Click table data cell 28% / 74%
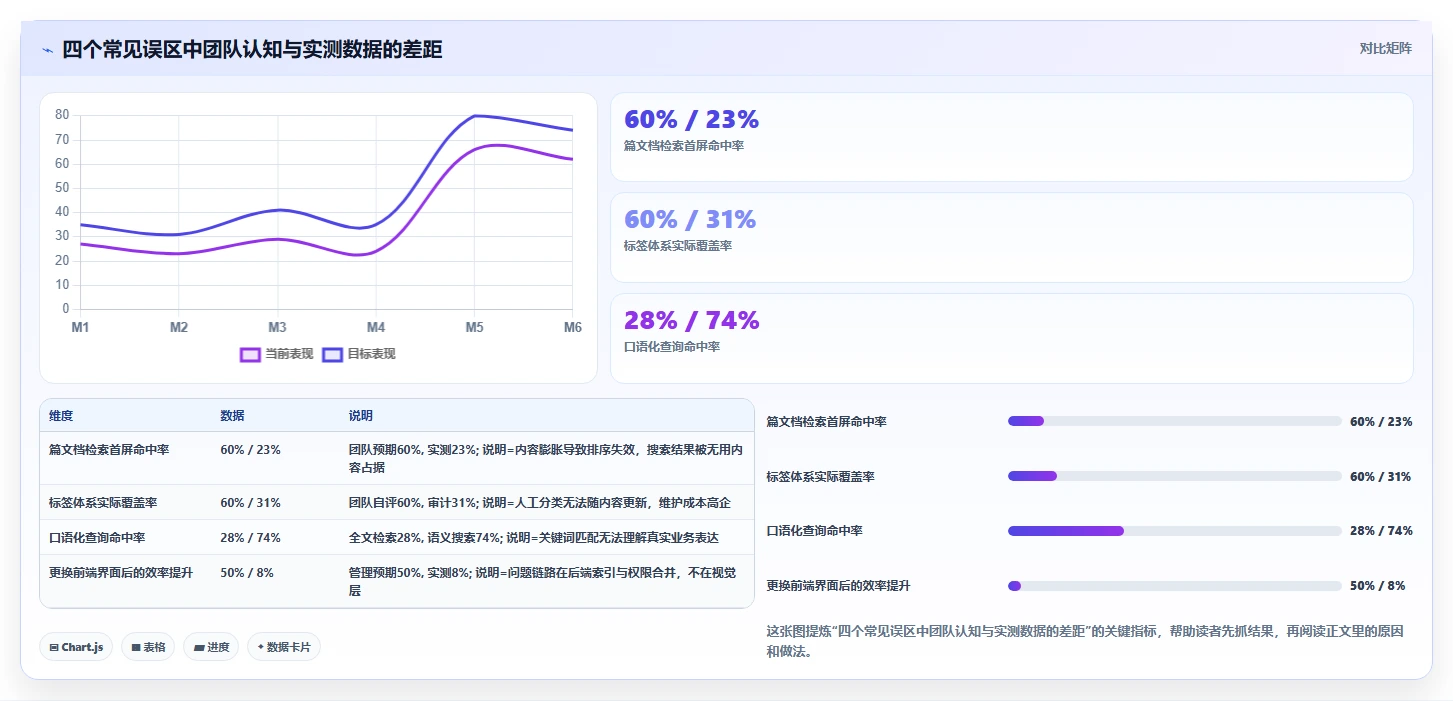The image size is (1453, 701). (250, 537)
